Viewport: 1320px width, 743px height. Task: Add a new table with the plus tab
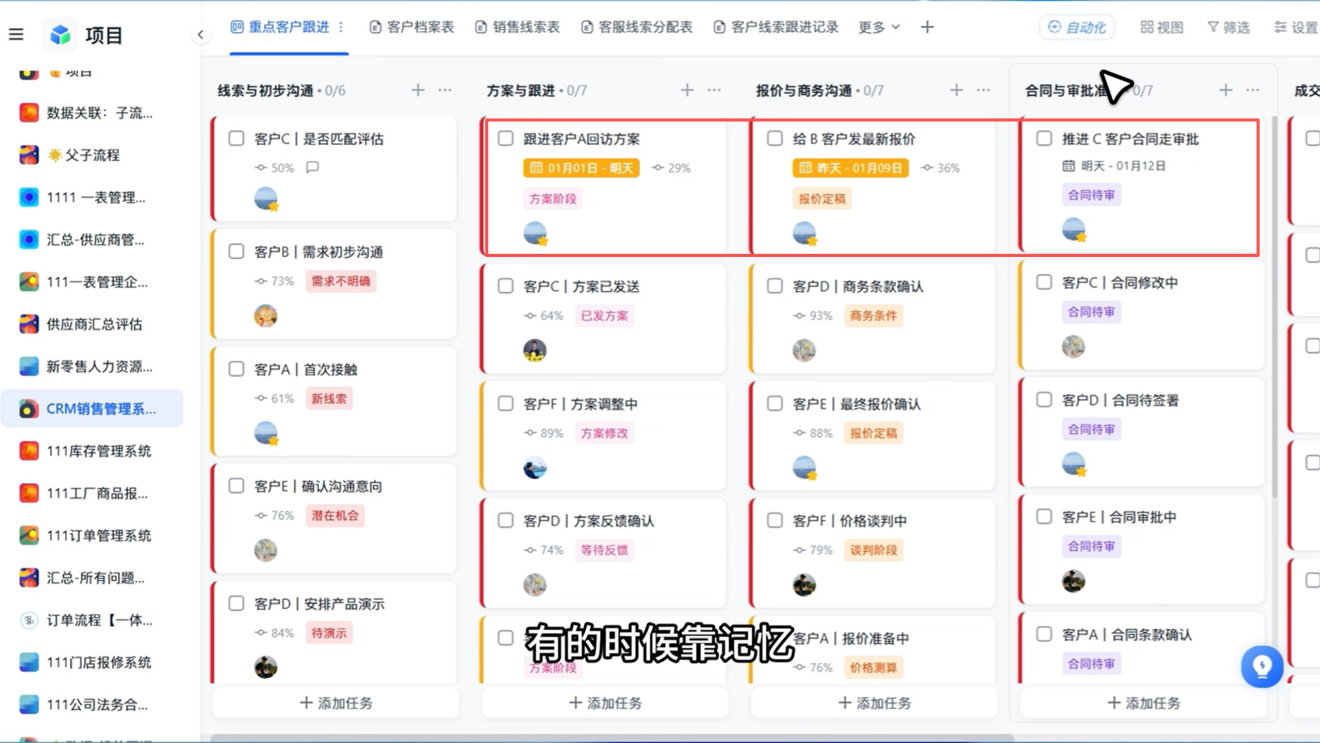pyautogui.click(x=927, y=27)
